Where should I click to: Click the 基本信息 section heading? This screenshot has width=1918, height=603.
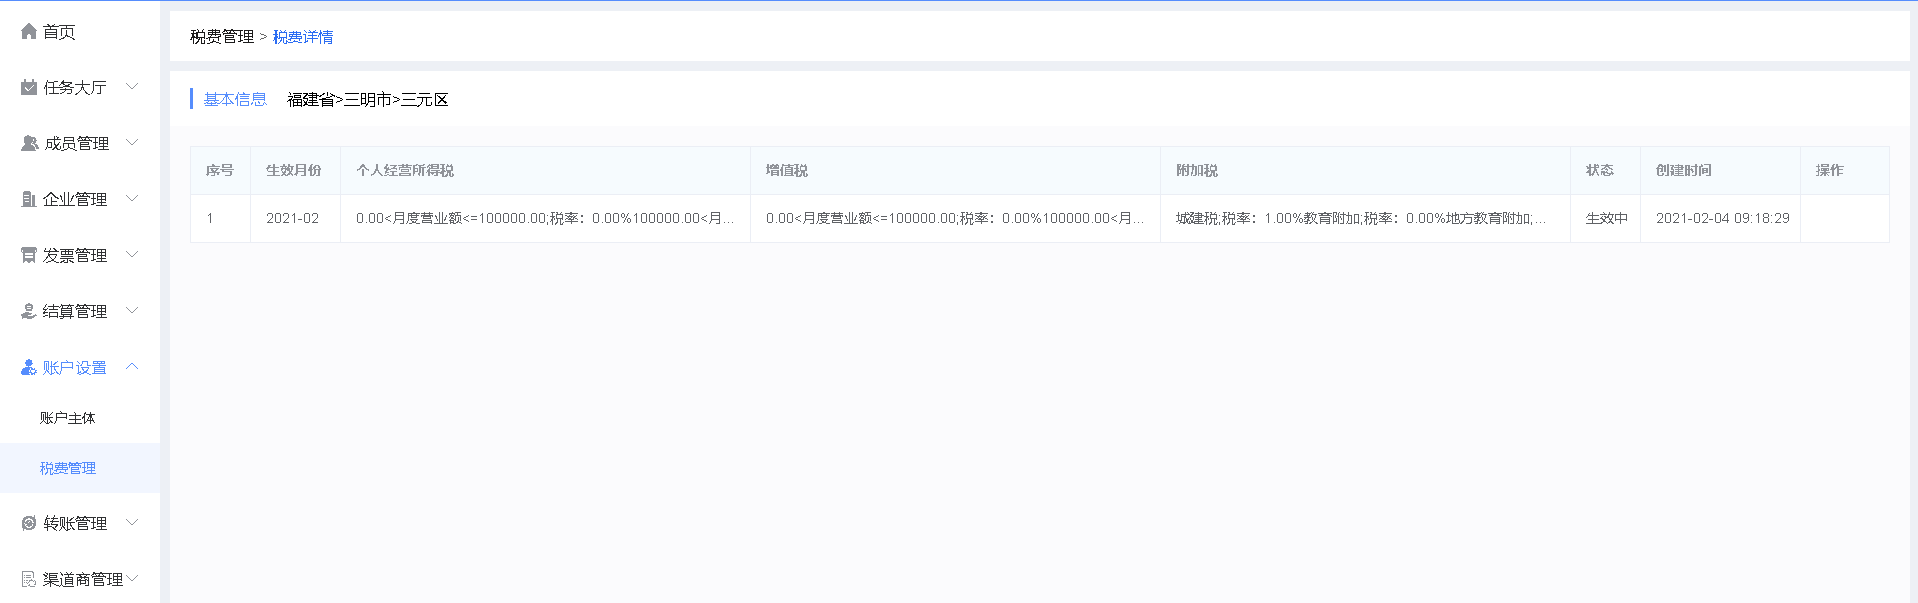click(235, 99)
